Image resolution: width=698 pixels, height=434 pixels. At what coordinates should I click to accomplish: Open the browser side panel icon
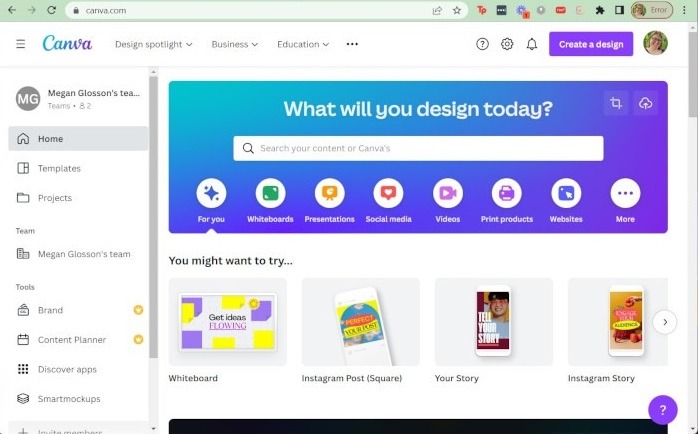coord(619,10)
